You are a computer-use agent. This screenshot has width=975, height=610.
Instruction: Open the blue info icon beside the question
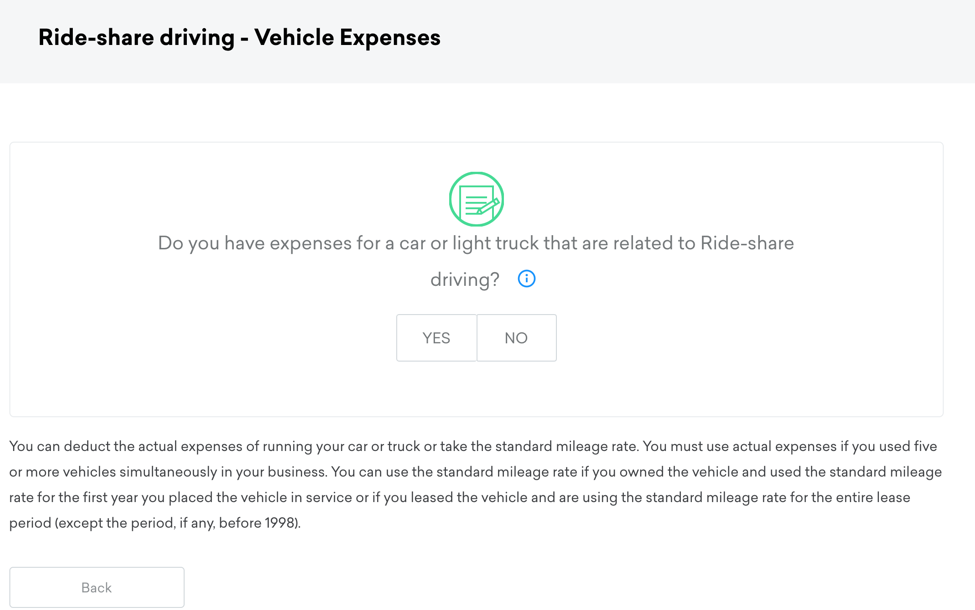(527, 279)
